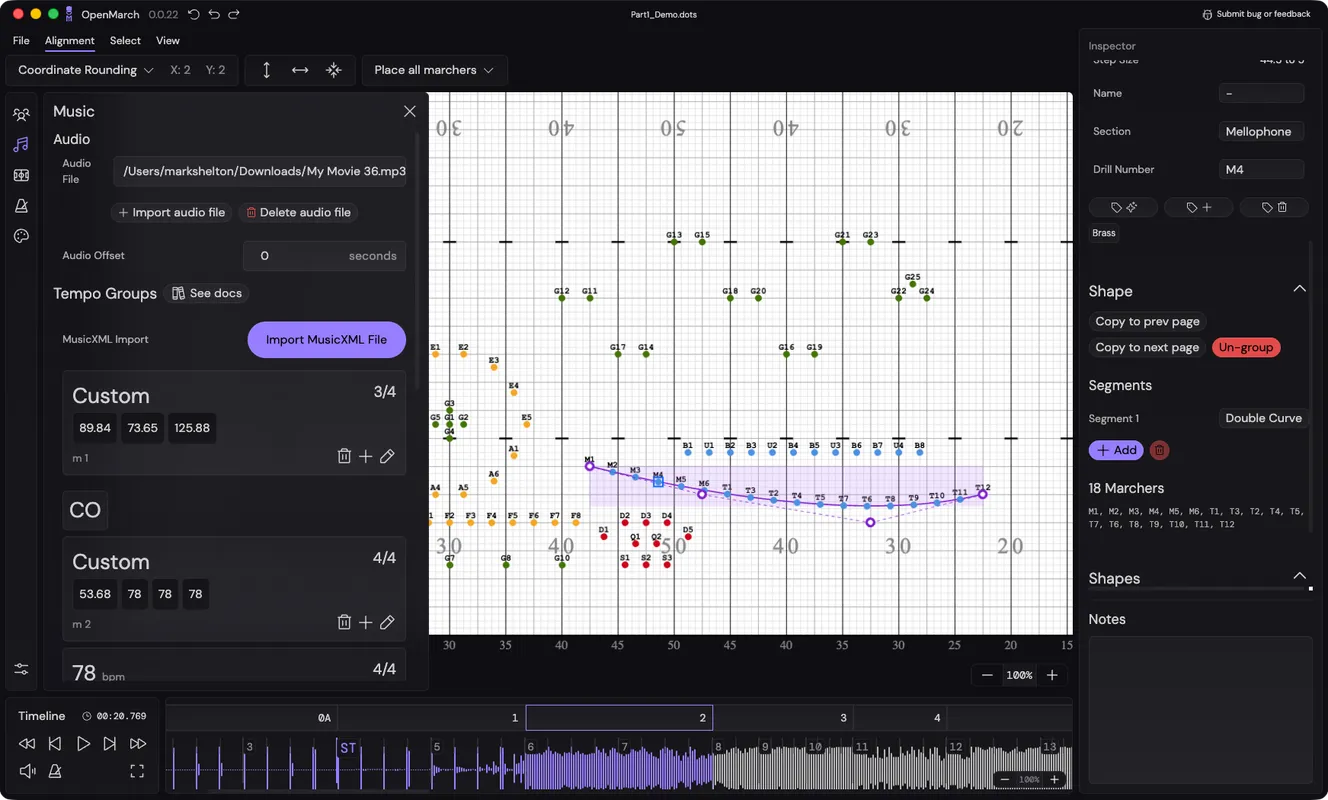Click the auto-tag sparkle tag icon
The width and height of the screenshot is (1328, 800).
1124,207
